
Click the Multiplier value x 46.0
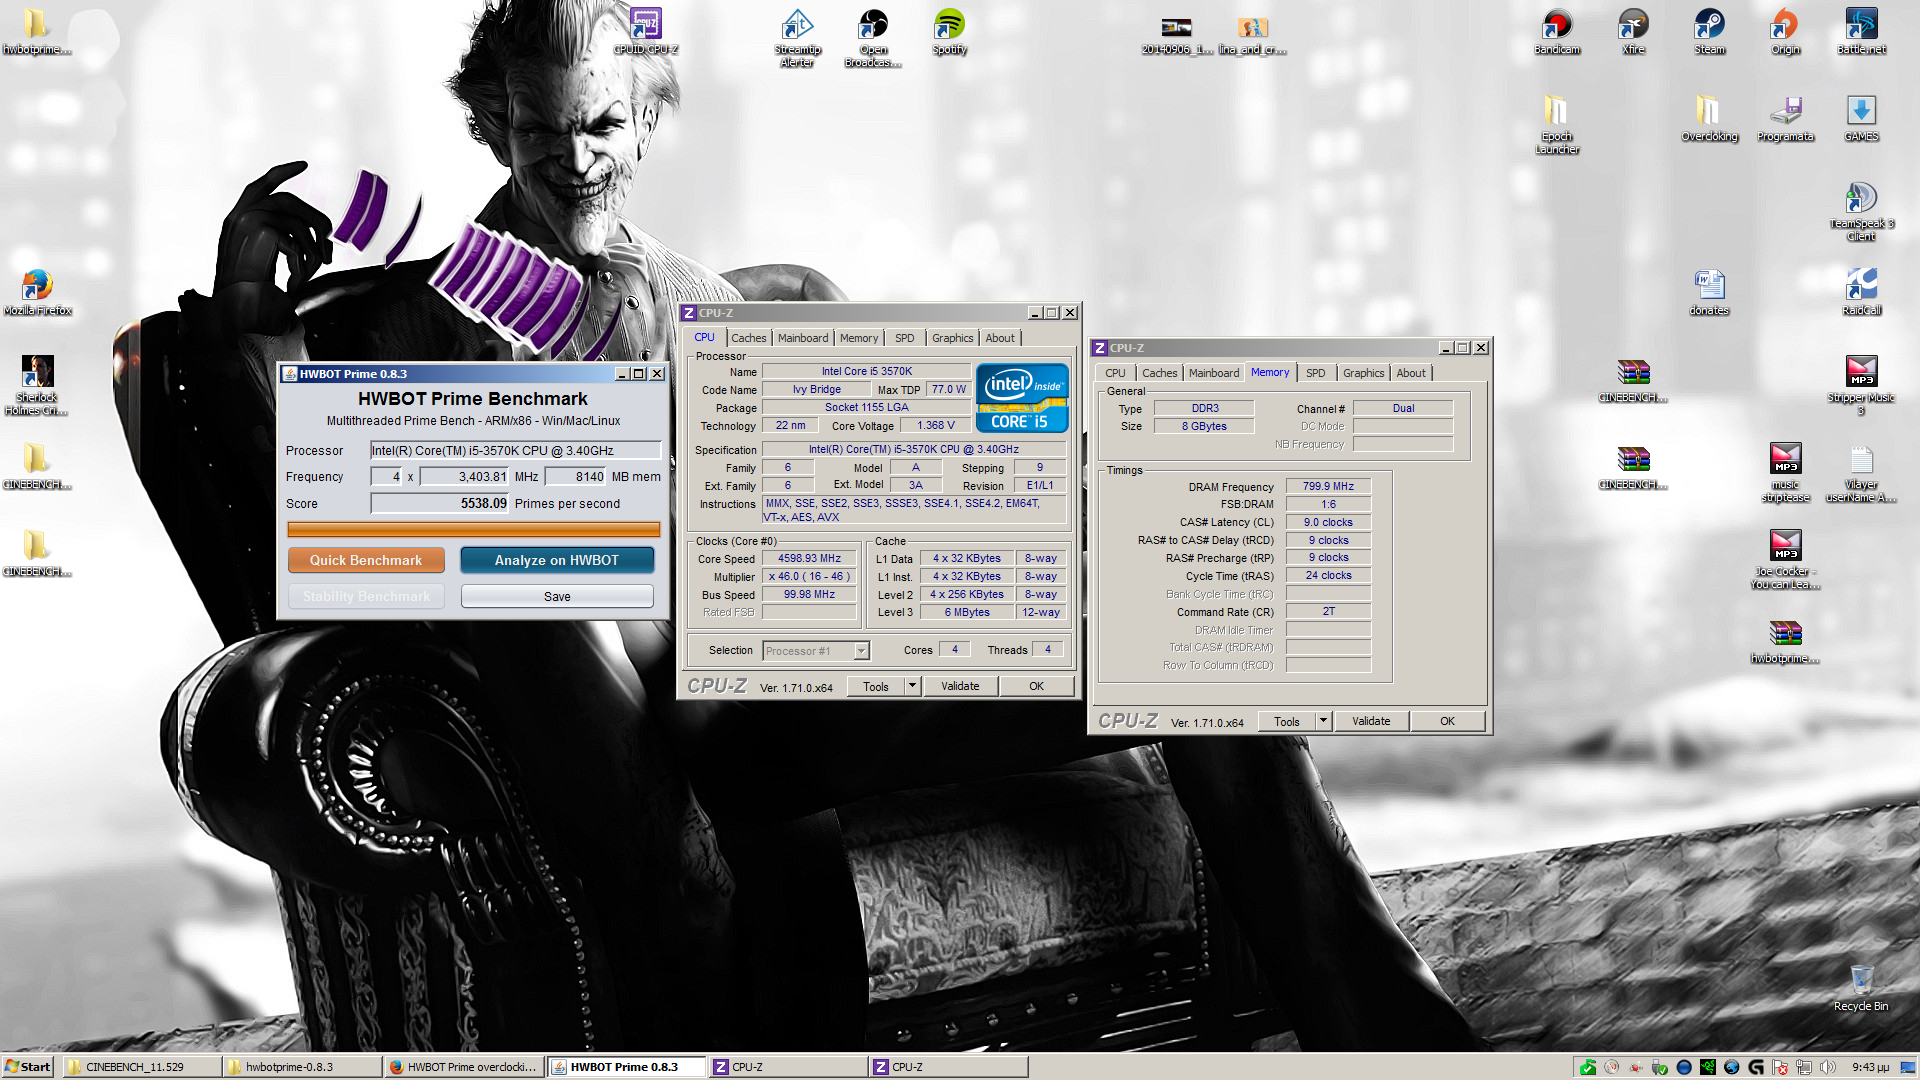click(809, 577)
